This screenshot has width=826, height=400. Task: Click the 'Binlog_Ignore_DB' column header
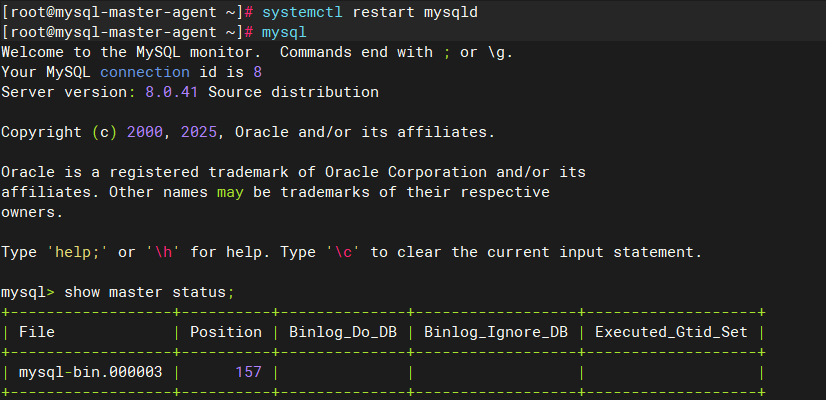point(496,332)
